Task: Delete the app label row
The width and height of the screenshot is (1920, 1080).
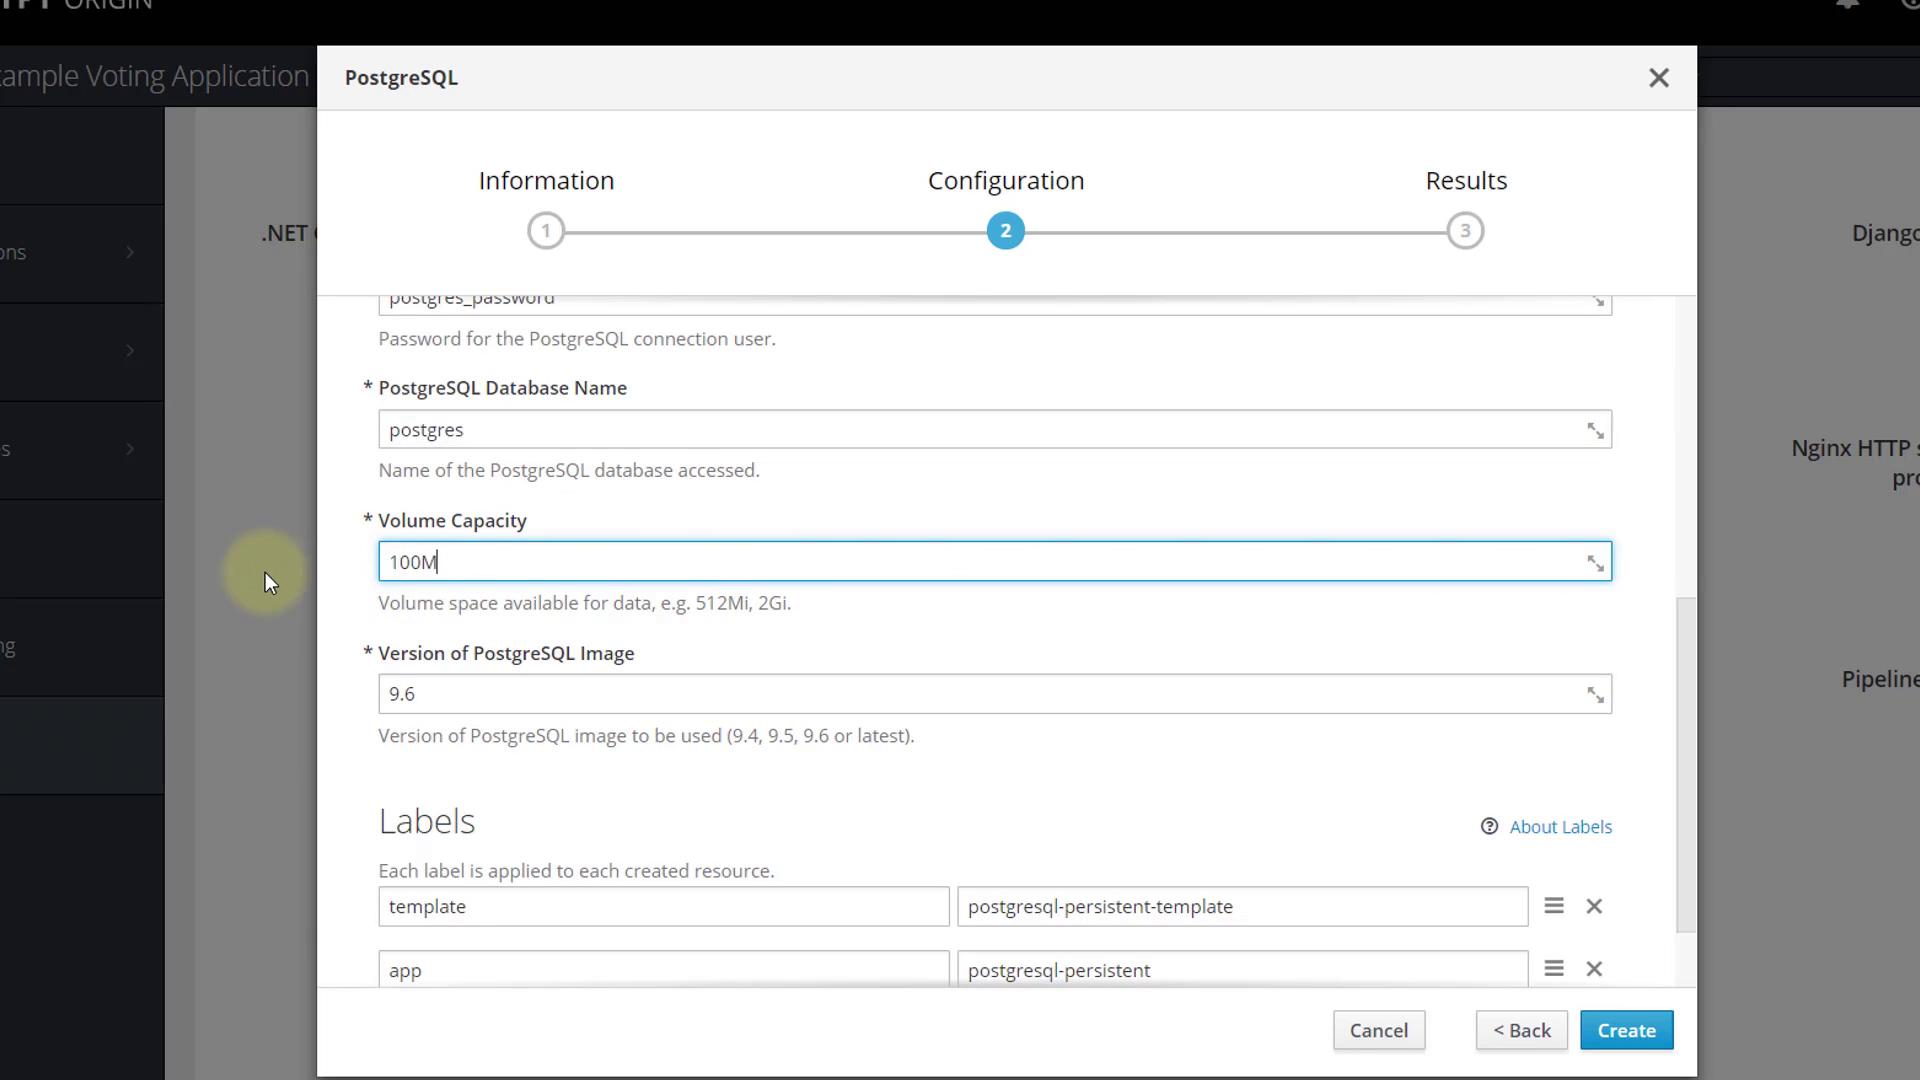Action: tap(1594, 969)
